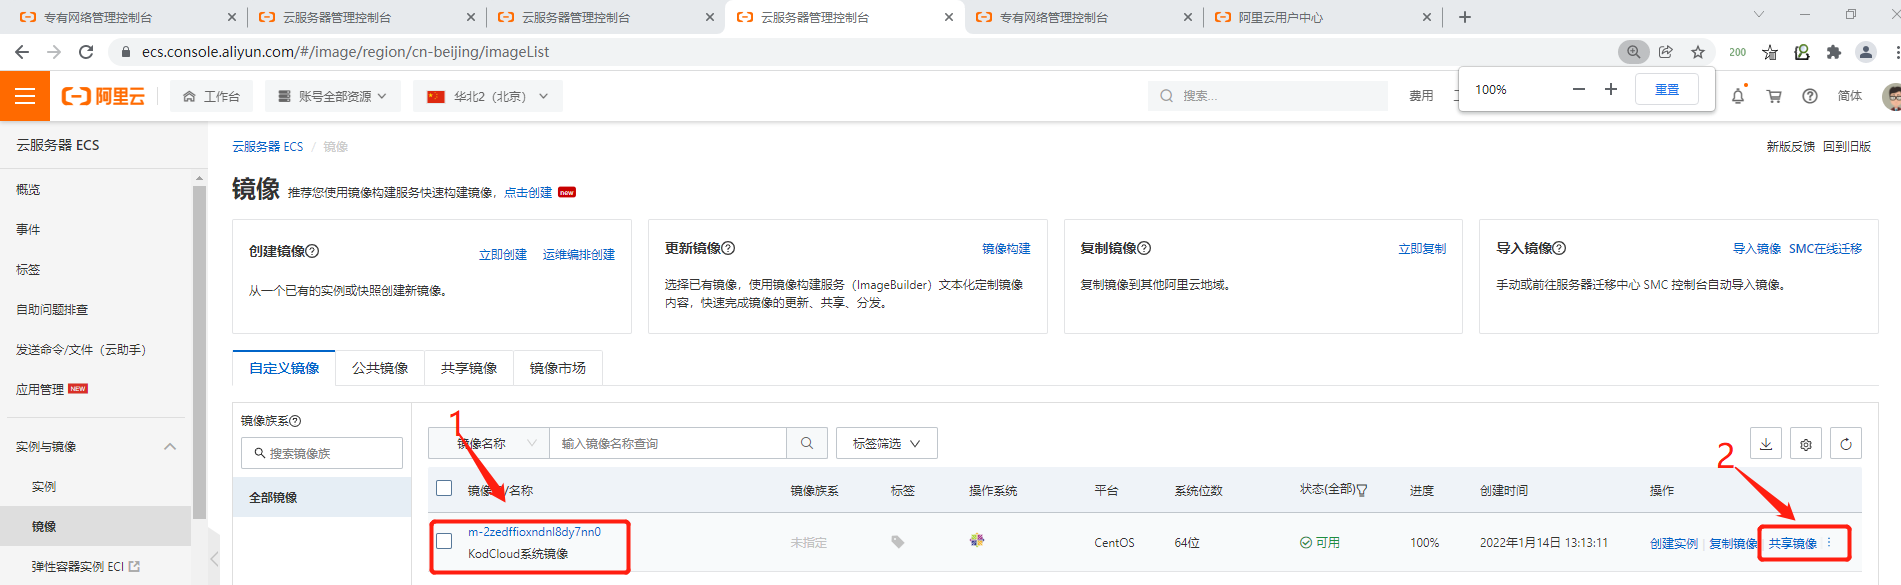Click the SMC在线迁移 link
Viewport: 1901px width, 585px height.
click(1826, 249)
